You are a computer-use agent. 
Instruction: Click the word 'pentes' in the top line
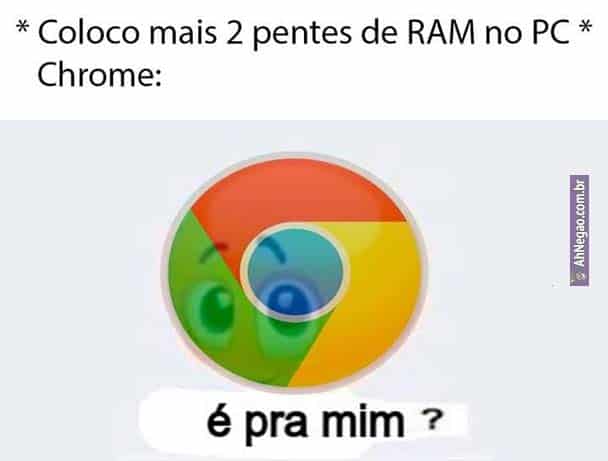pos(302,34)
